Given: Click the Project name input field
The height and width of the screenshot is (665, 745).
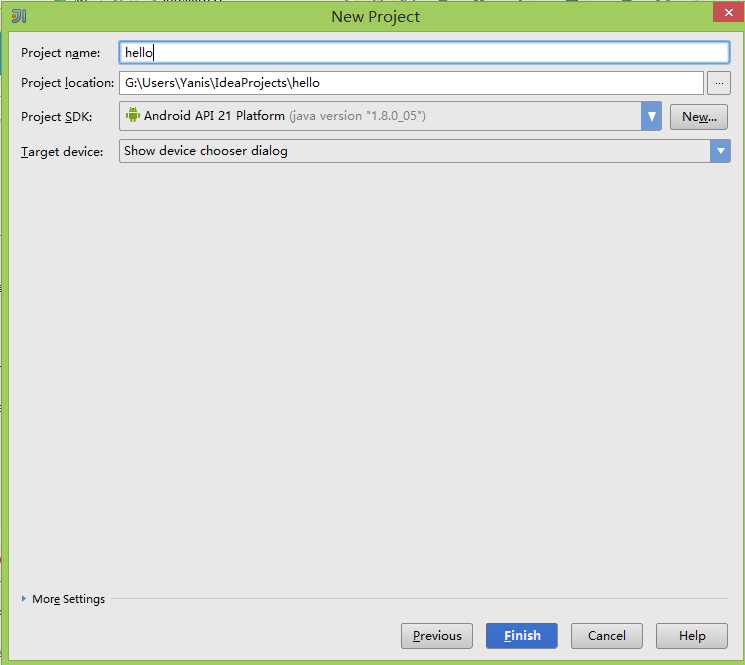Looking at the screenshot, I should pos(424,53).
